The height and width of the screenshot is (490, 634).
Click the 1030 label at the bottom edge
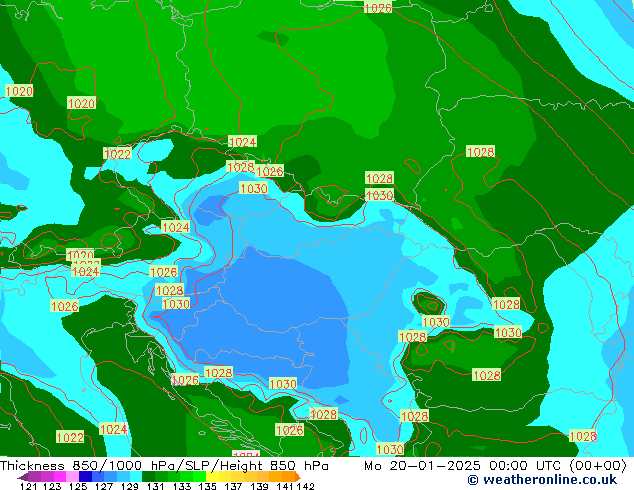coord(390,449)
